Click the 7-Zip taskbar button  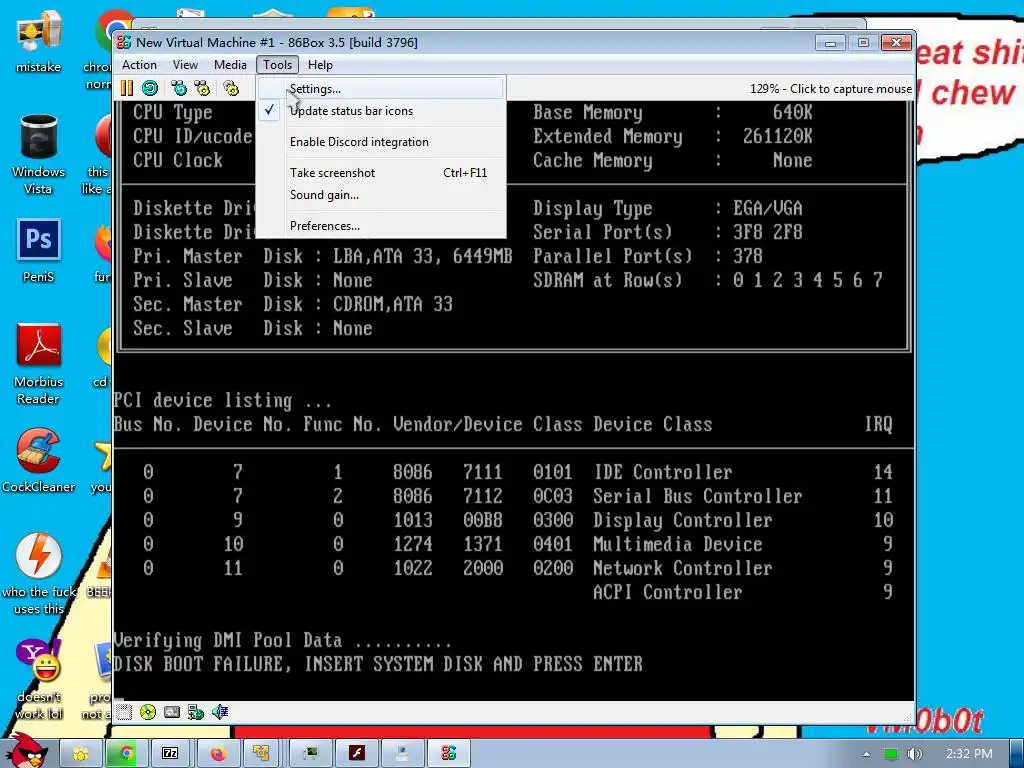point(170,754)
